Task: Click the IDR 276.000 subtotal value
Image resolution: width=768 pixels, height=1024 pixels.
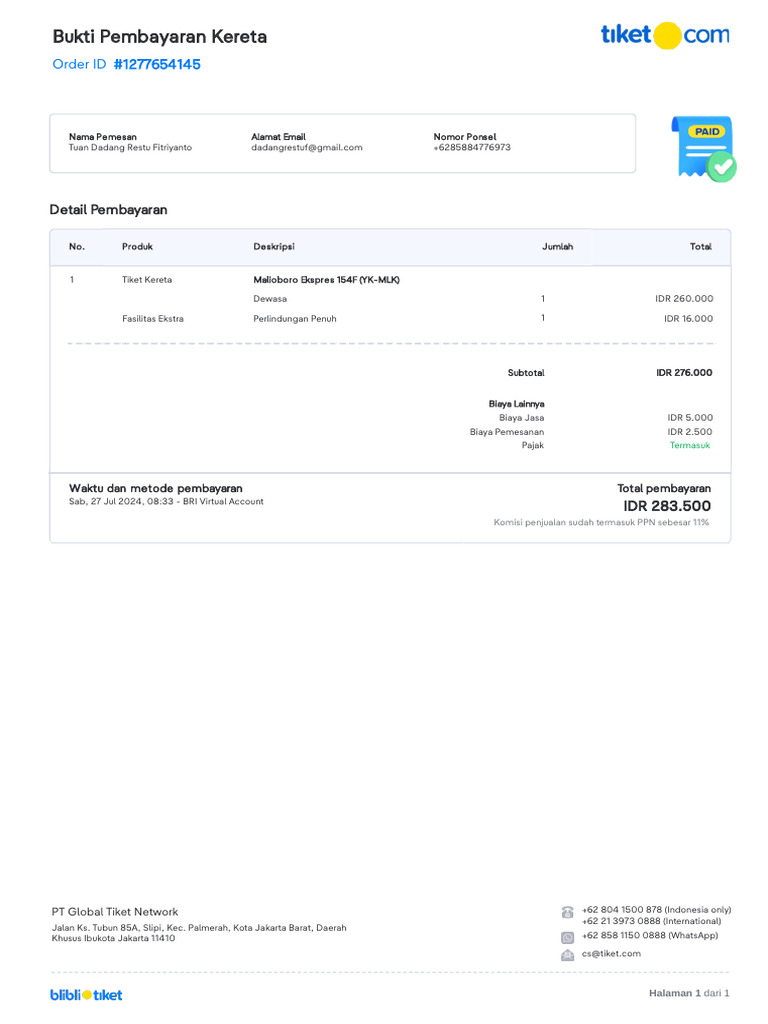Action: click(684, 372)
